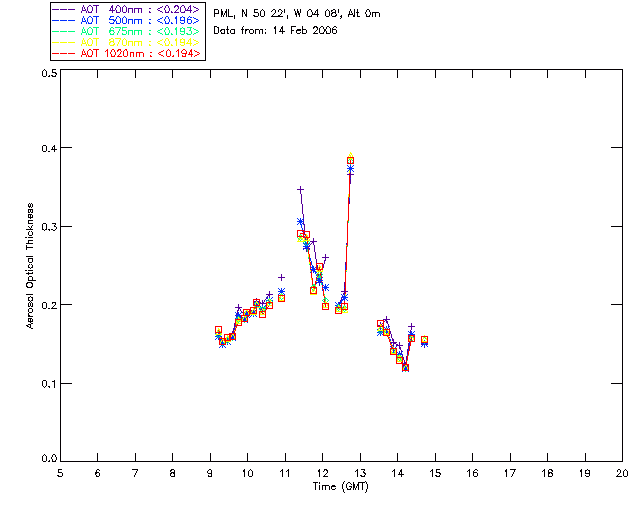The height and width of the screenshot is (512, 640).
Task: Select the purple plus marker near 0.35
Action: click(x=300, y=189)
